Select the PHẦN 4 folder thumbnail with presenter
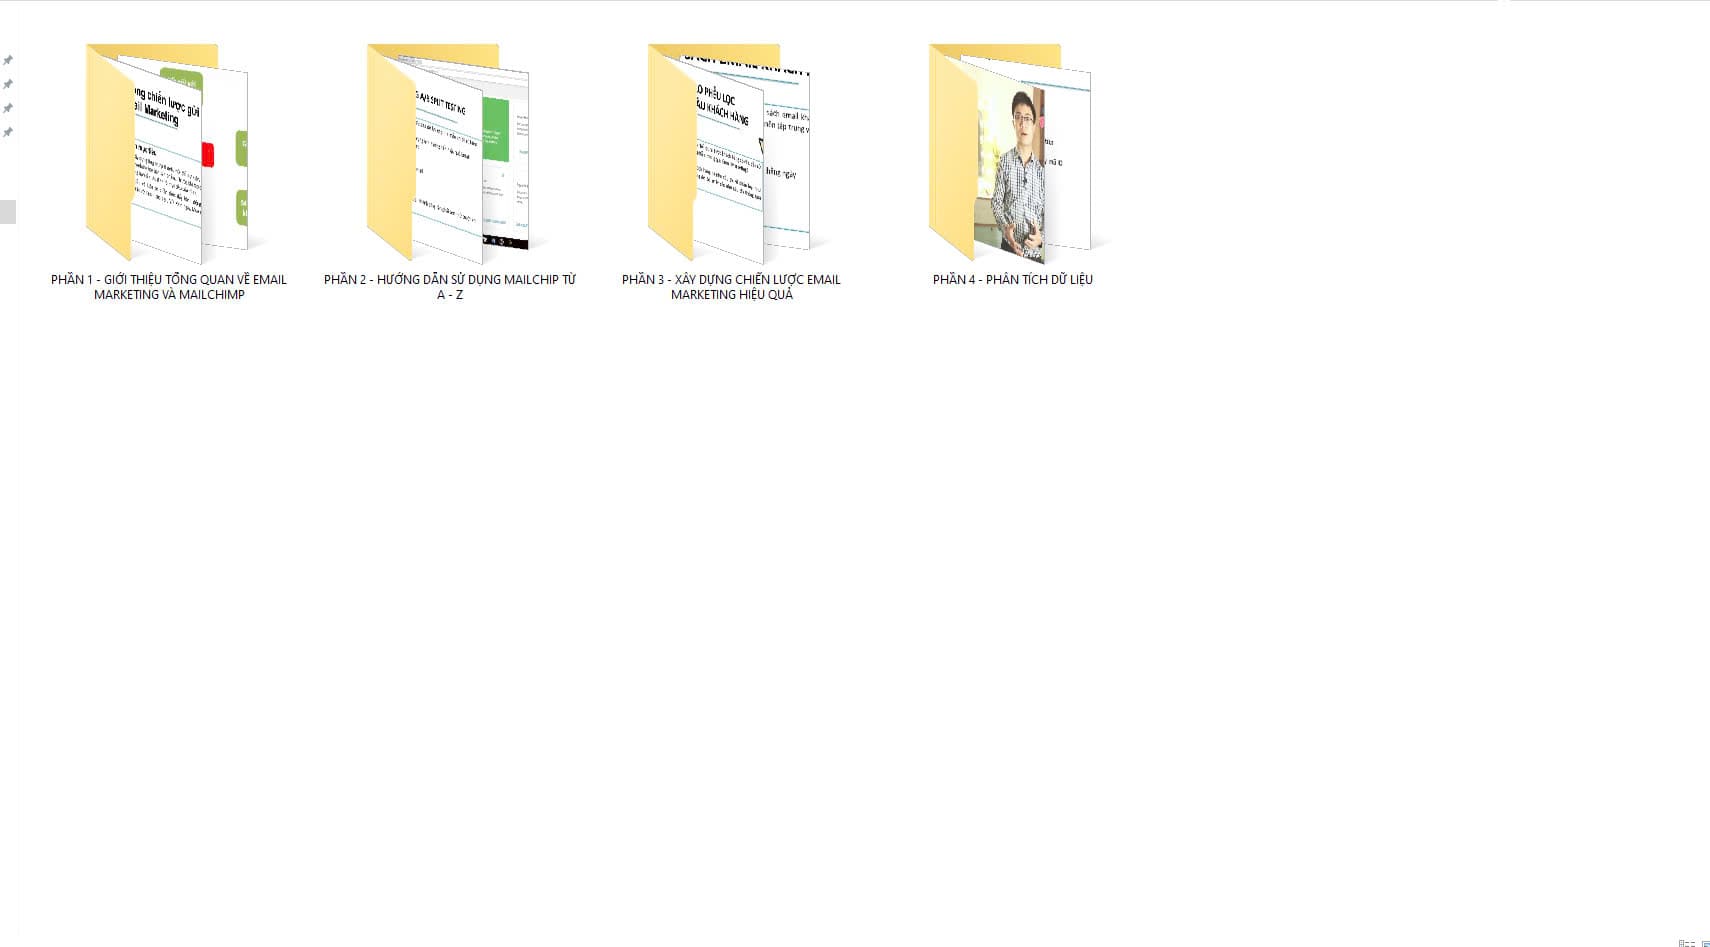Viewport: 1710px width, 947px height. click(1010, 153)
